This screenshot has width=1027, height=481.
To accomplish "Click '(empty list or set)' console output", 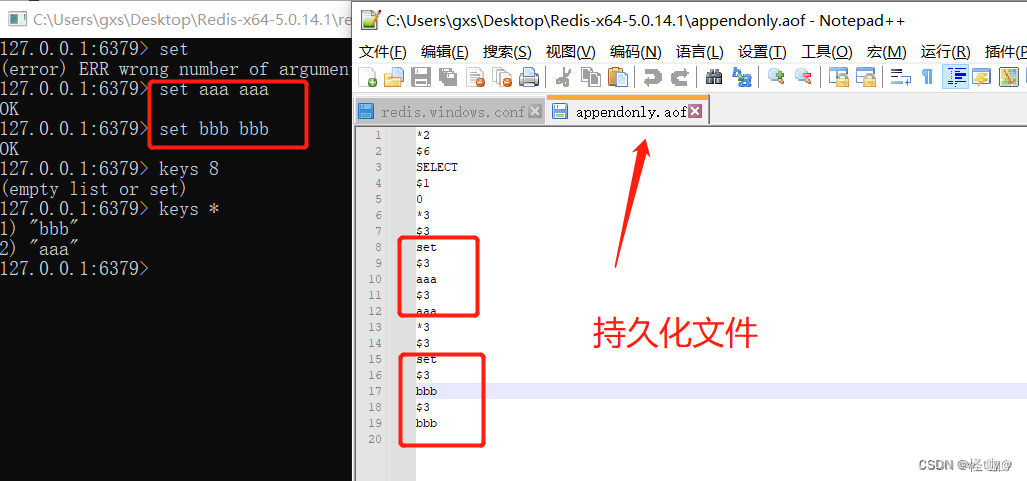I will 94,189.
